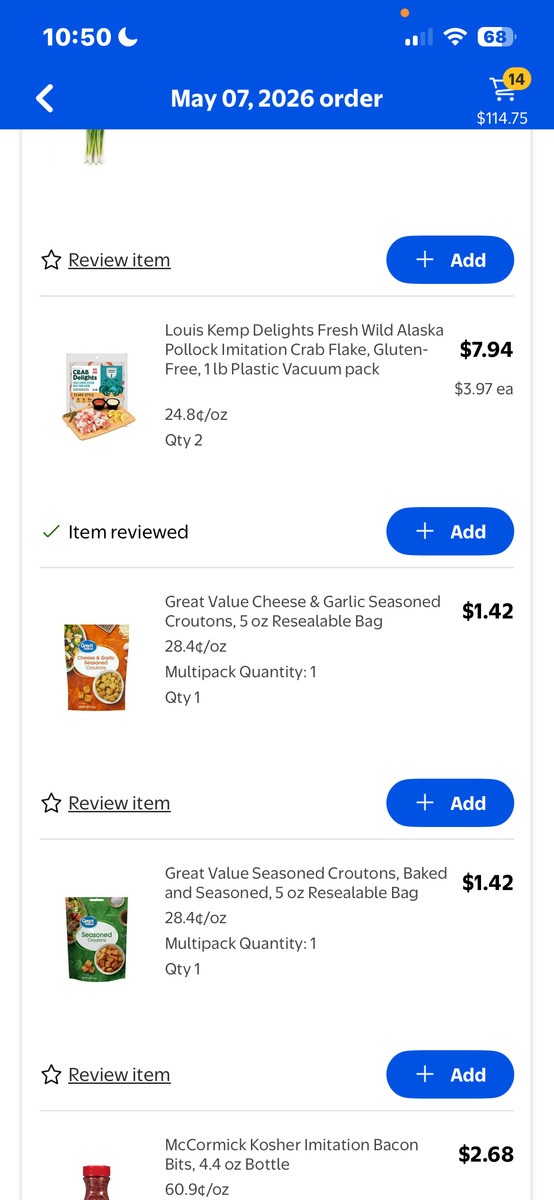Open the topmost Review item link
The image size is (554, 1200).
[x=119, y=260]
